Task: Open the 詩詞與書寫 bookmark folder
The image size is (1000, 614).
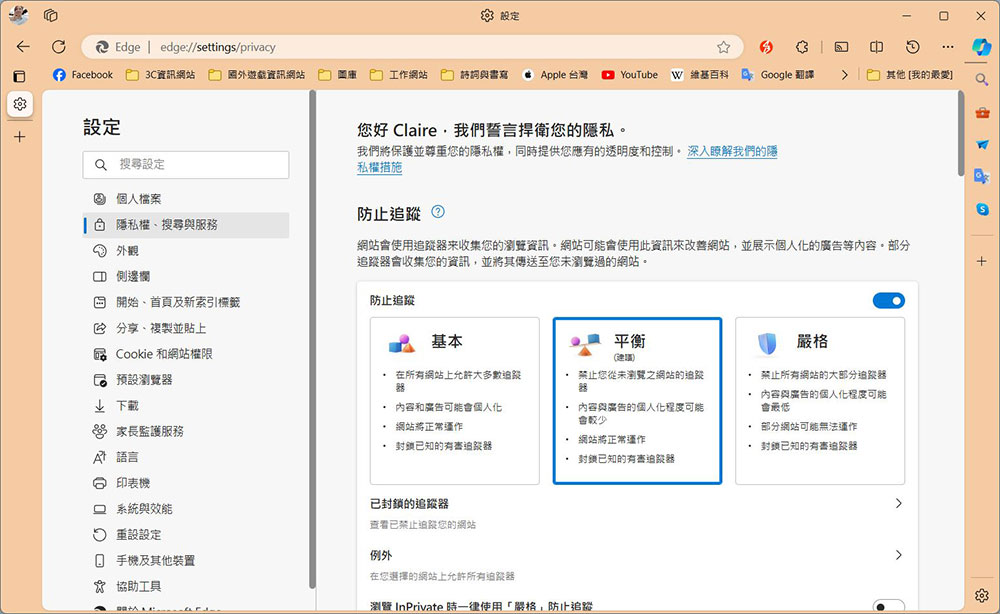Action: coord(474,75)
